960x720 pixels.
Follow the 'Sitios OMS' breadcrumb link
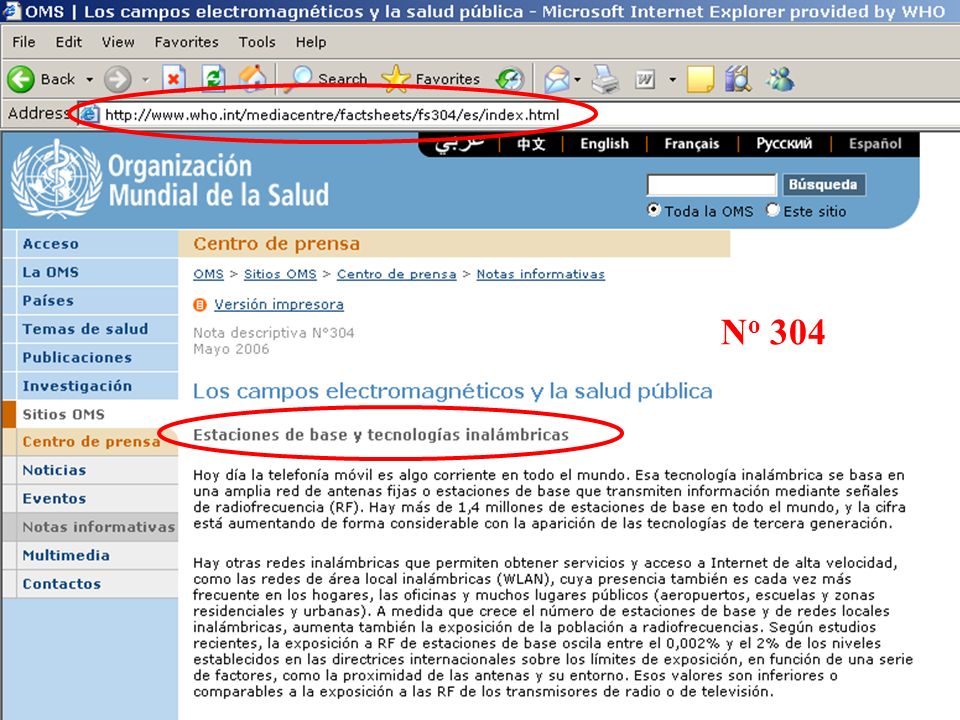tap(280, 274)
